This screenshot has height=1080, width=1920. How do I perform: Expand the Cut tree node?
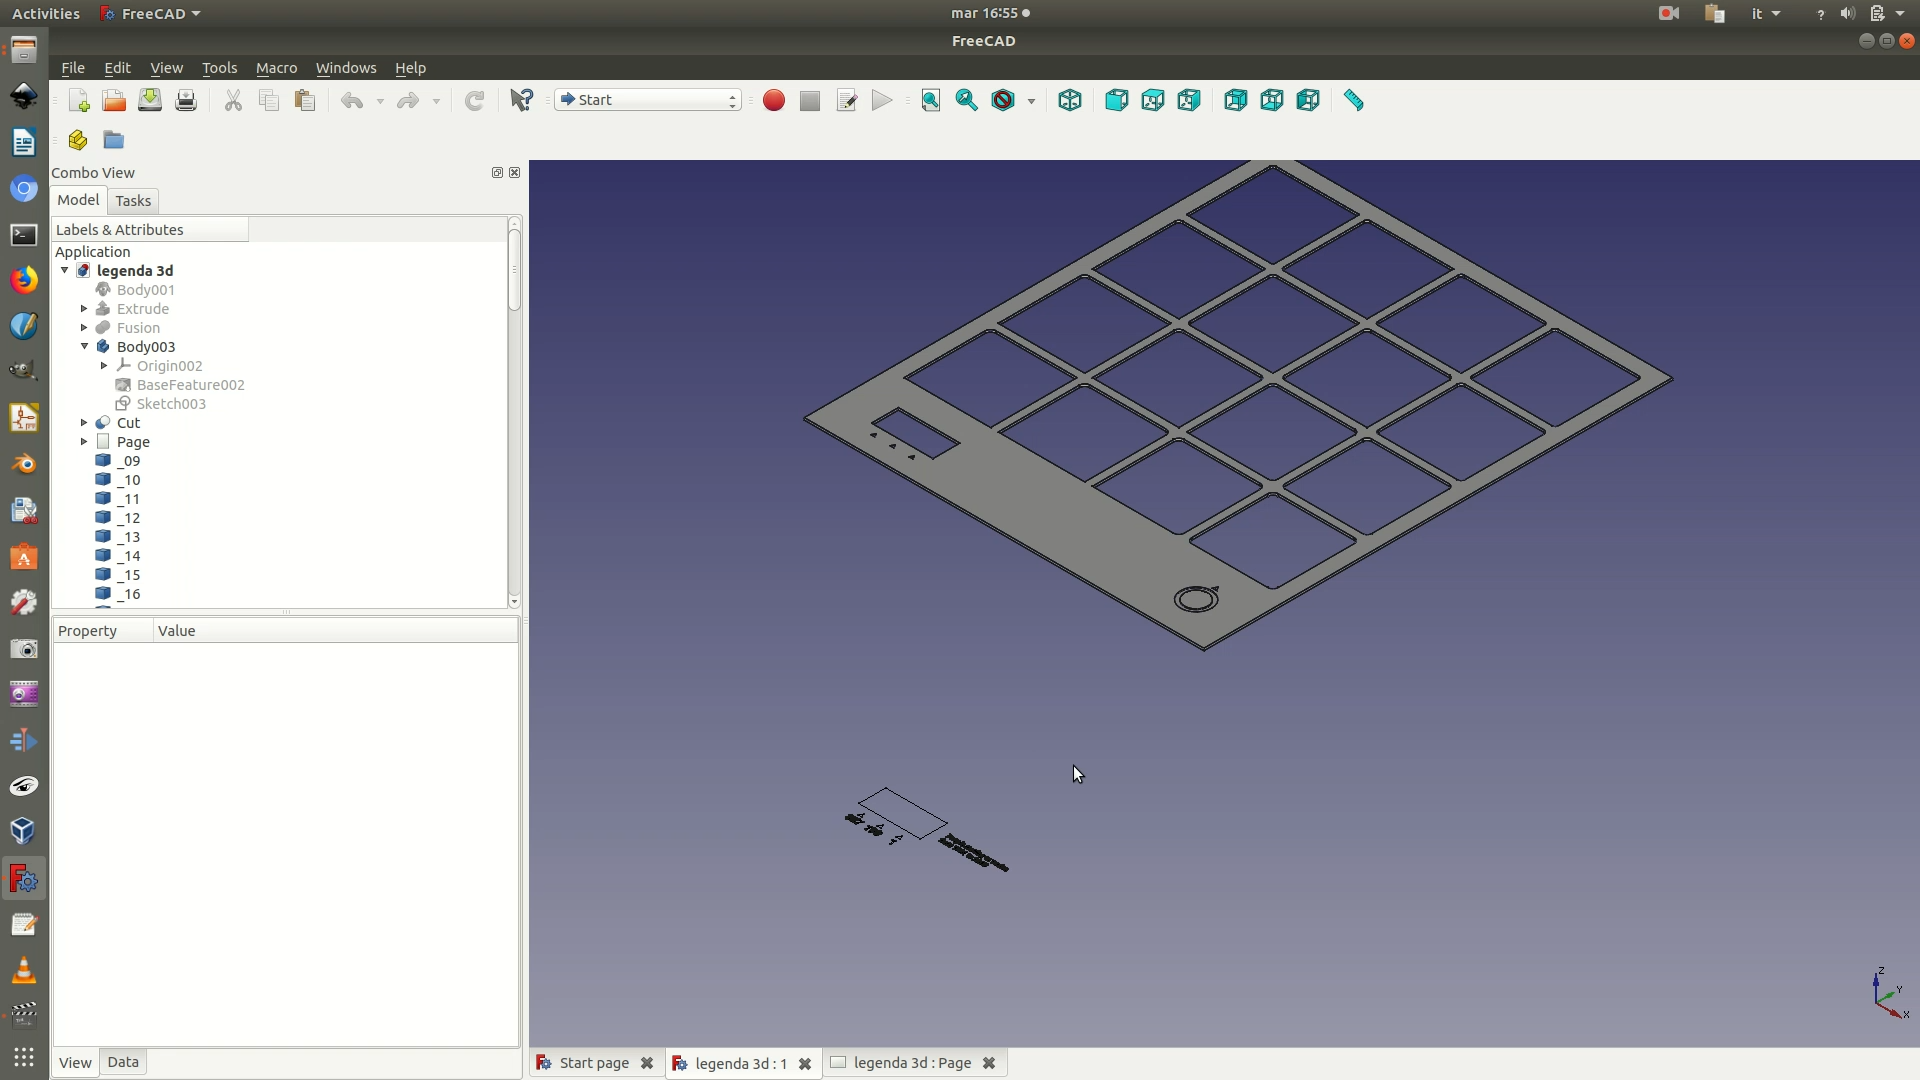(x=84, y=423)
